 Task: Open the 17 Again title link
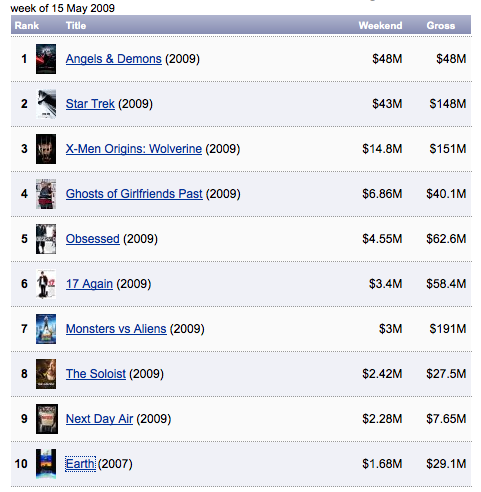pos(89,284)
